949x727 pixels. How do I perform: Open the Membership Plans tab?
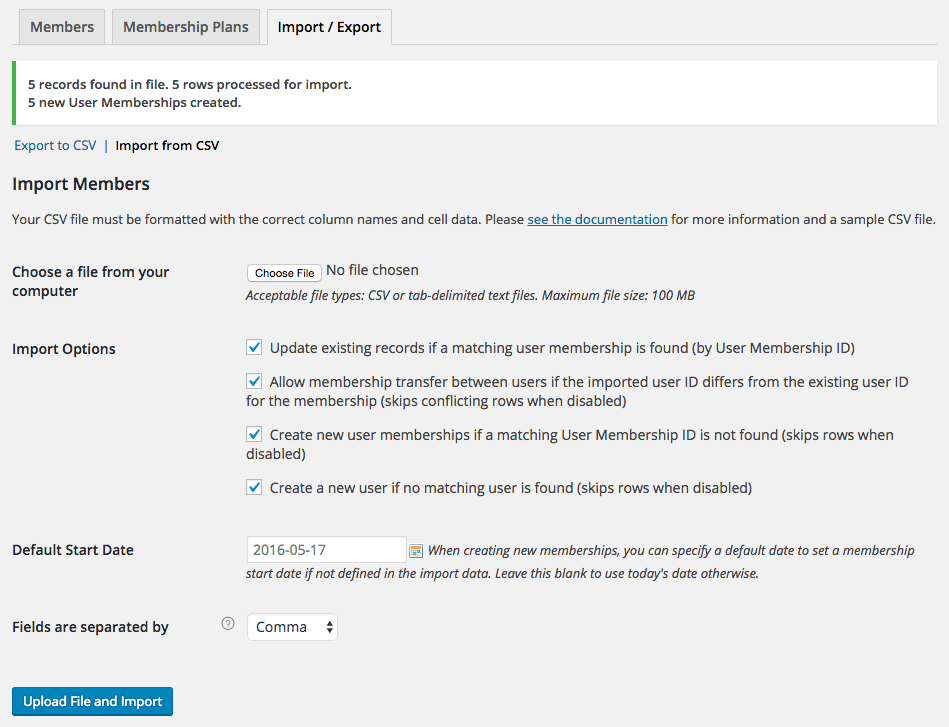pos(185,27)
